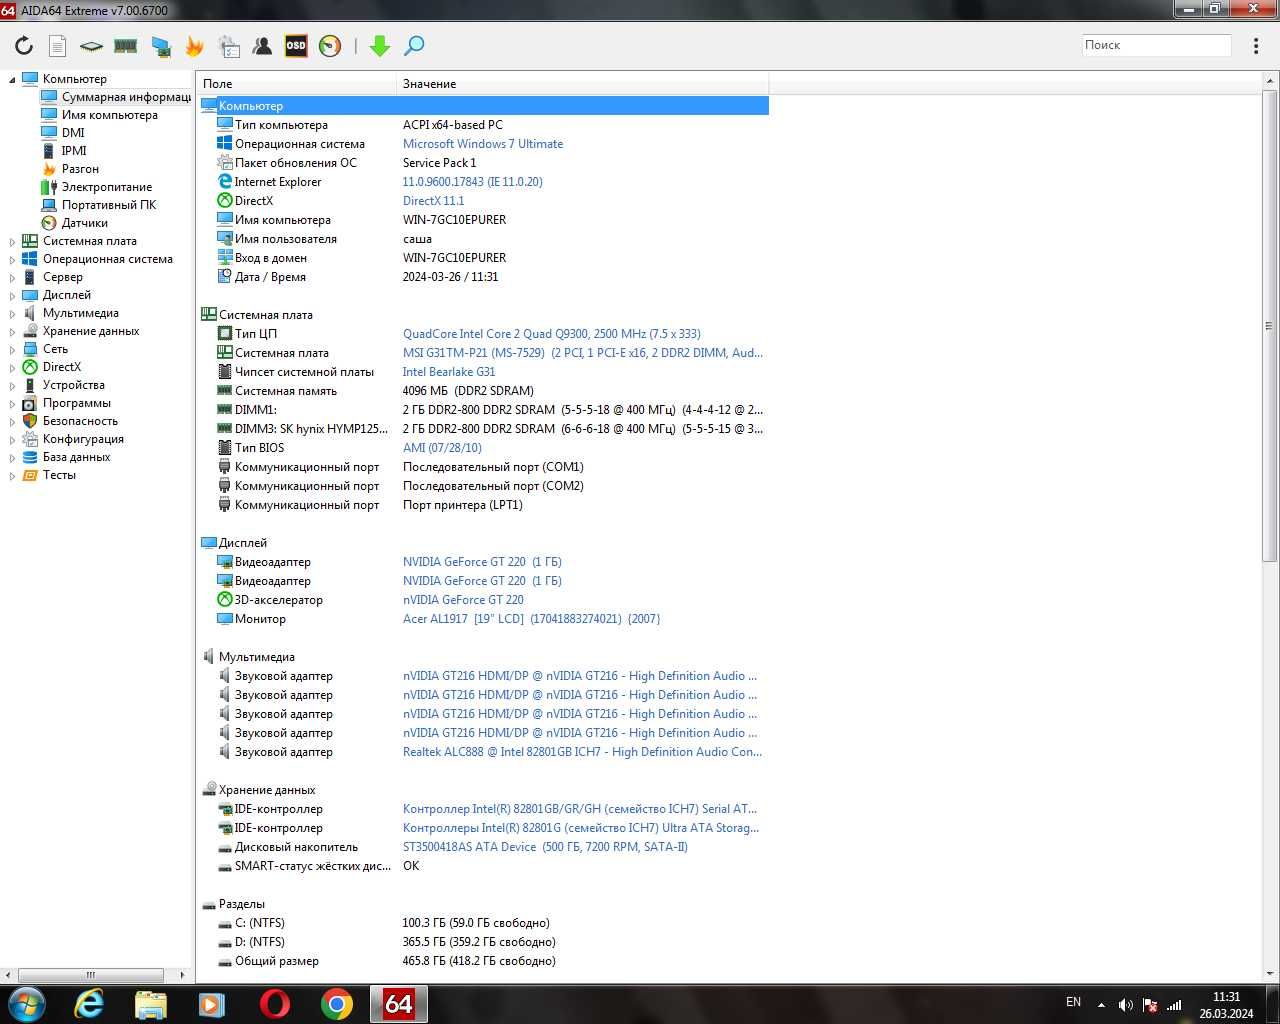Select the Компьютер group header row

484,106
